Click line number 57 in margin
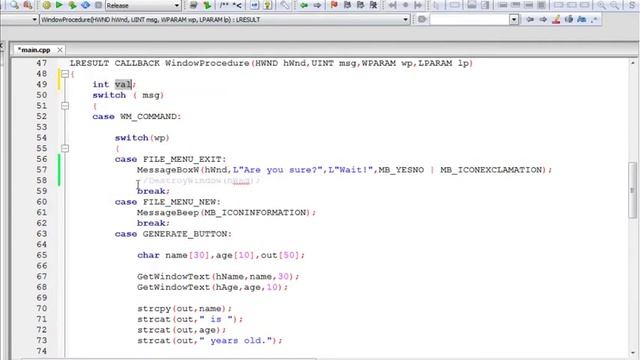The height and width of the screenshot is (360, 640). 42,169
